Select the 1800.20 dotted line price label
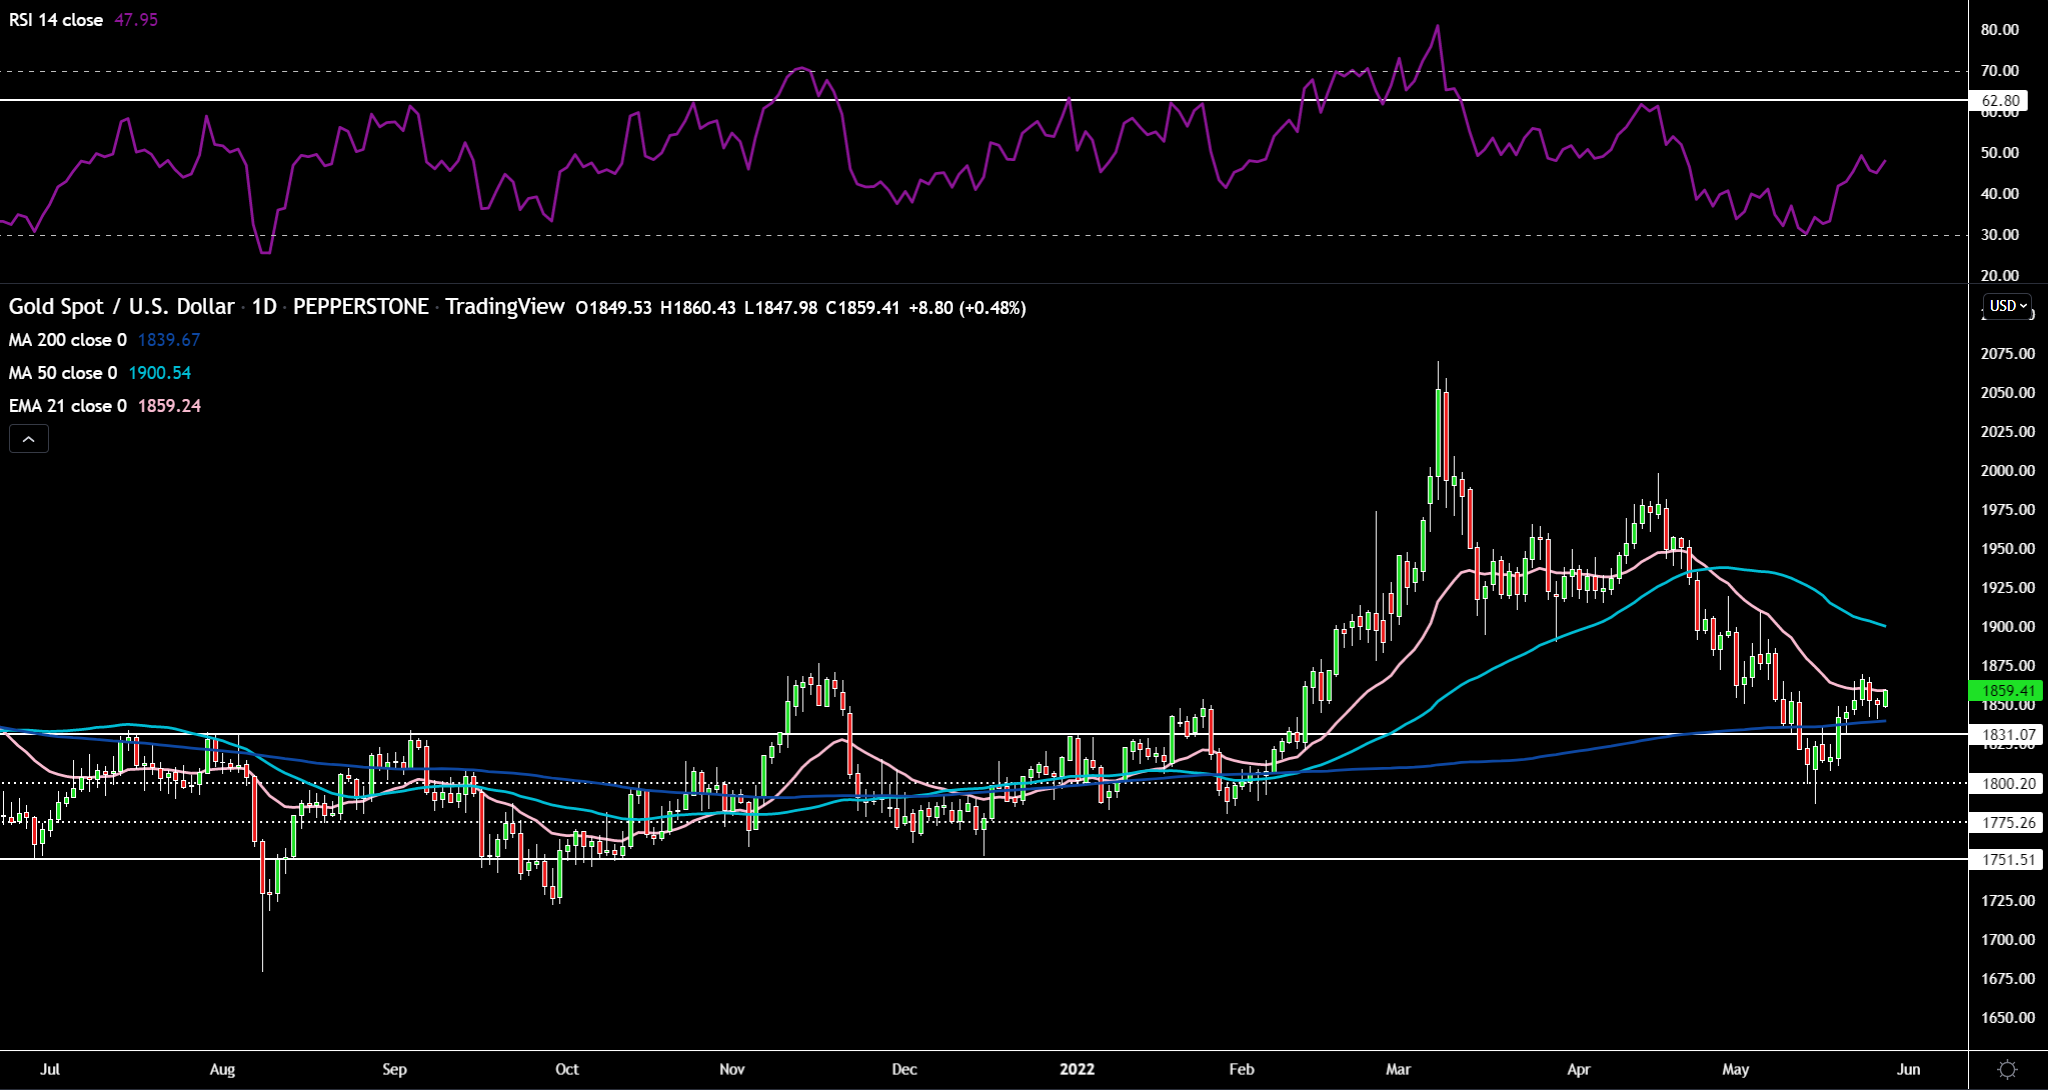The height and width of the screenshot is (1090, 2048). click(2006, 784)
